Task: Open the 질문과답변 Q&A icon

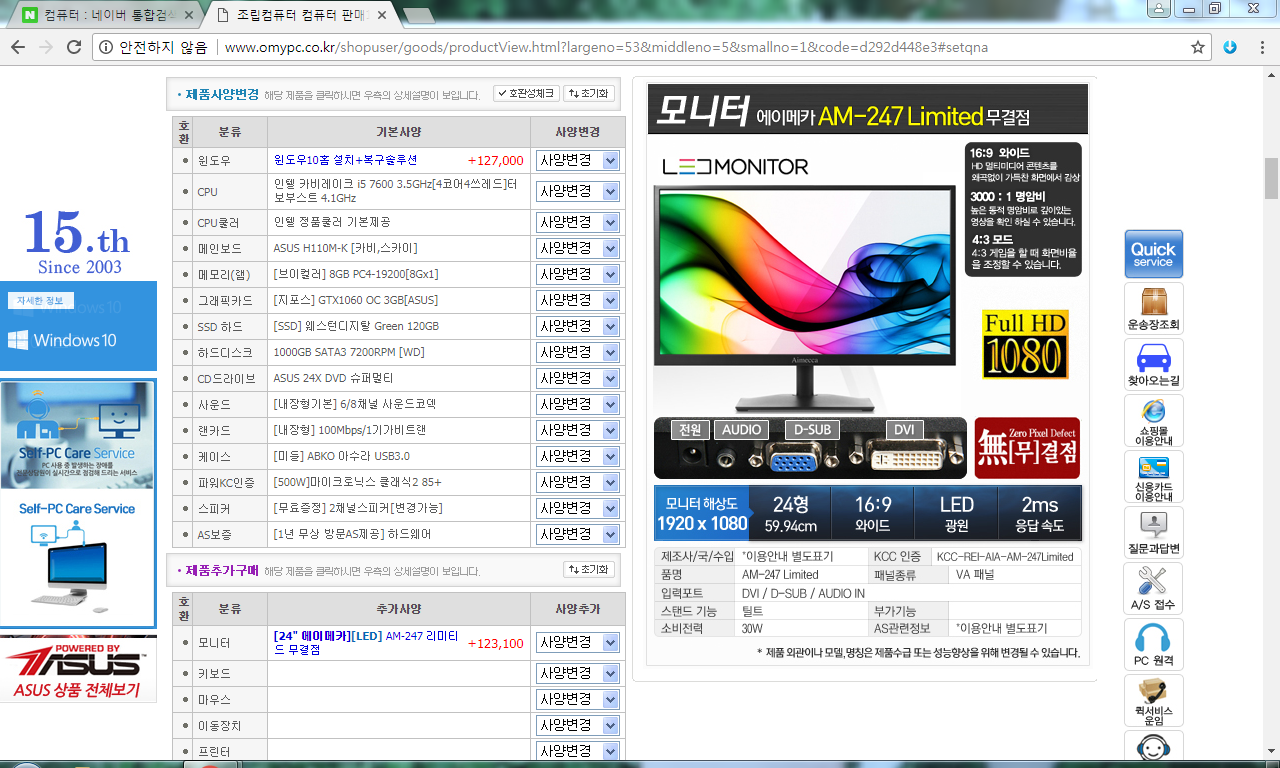Action: [x=1153, y=532]
